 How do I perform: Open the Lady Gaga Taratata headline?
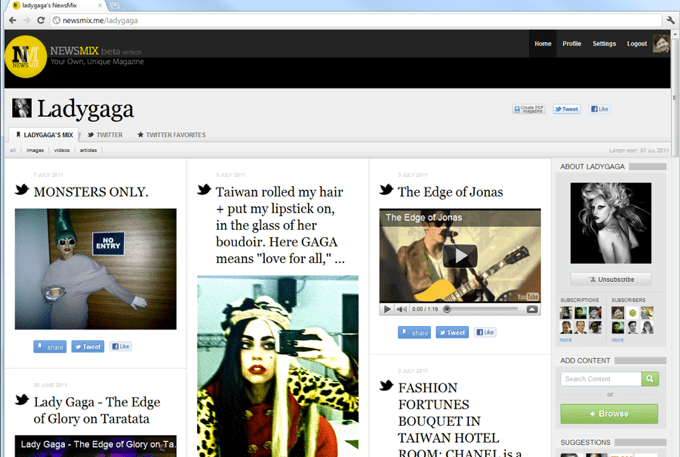[x=97, y=410]
